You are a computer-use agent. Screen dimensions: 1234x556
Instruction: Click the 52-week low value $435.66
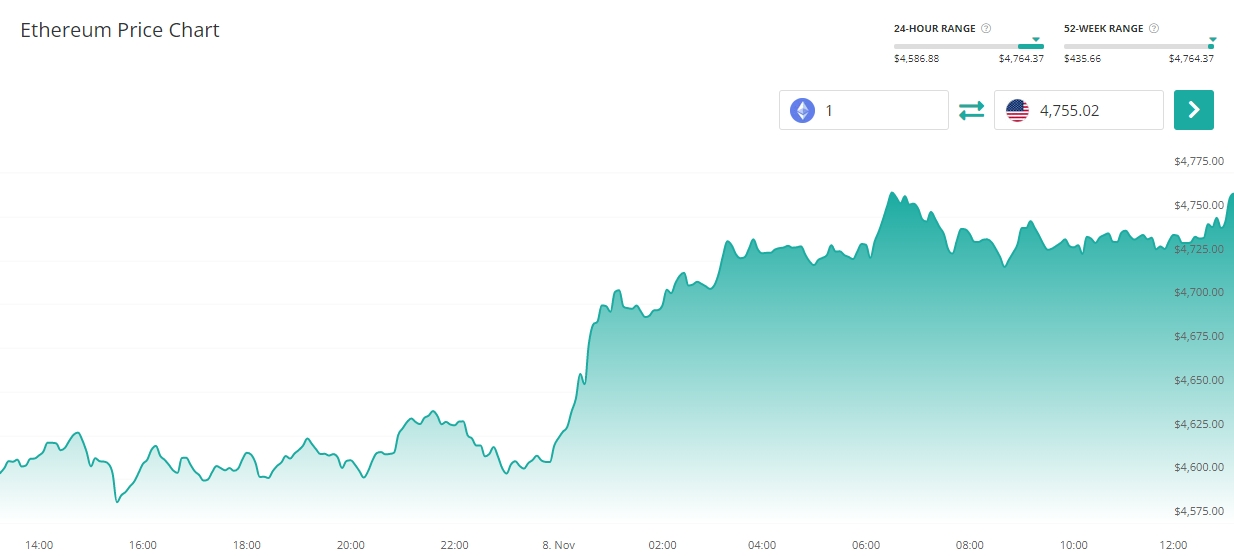[1082, 59]
